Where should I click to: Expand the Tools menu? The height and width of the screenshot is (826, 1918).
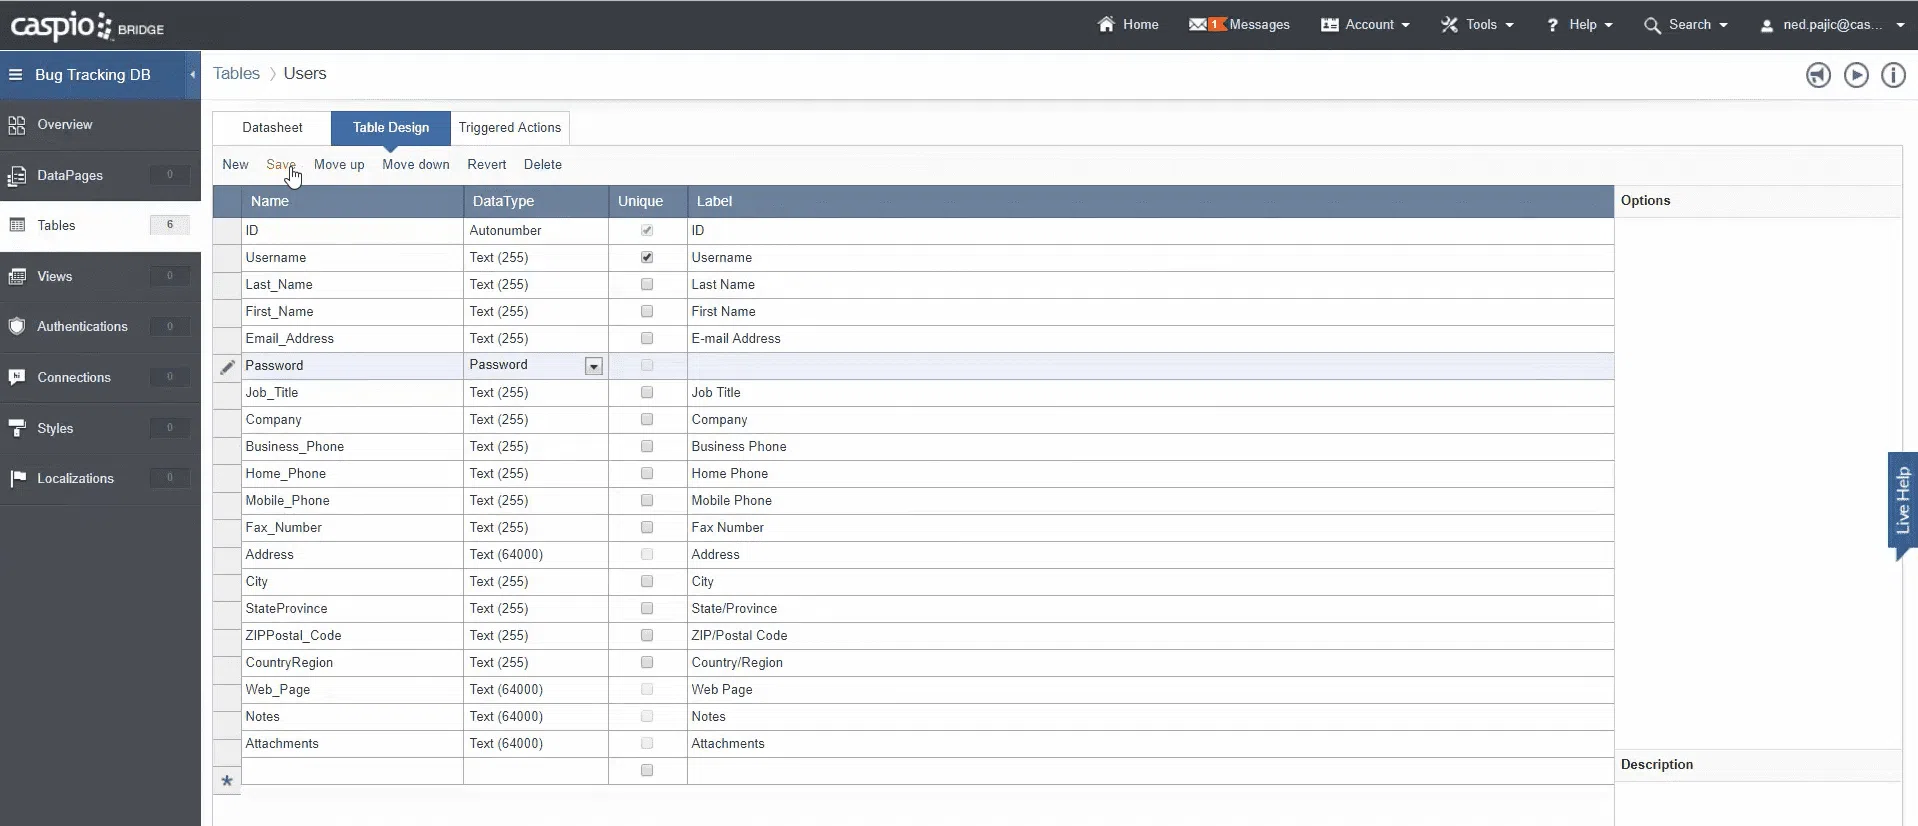(1477, 25)
